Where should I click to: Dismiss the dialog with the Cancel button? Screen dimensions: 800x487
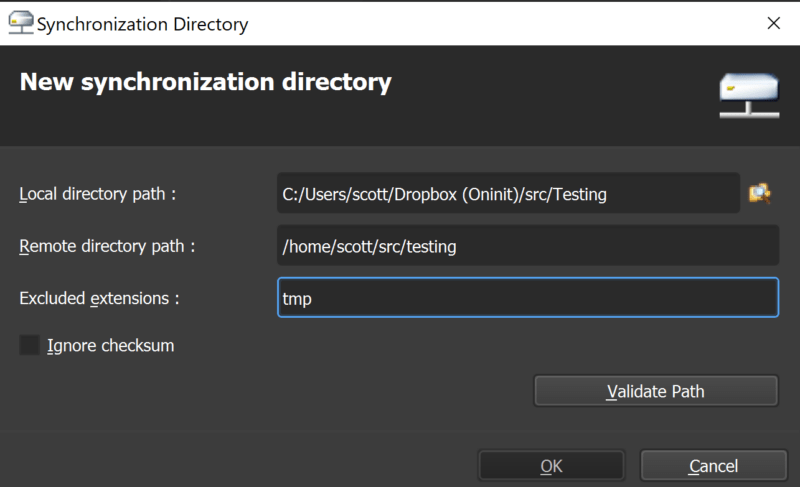point(713,466)
